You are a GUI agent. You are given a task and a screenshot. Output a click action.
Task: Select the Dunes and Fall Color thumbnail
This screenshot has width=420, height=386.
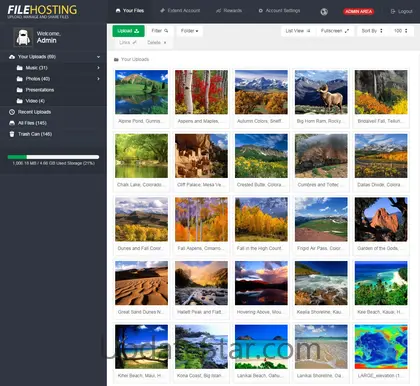141,219
